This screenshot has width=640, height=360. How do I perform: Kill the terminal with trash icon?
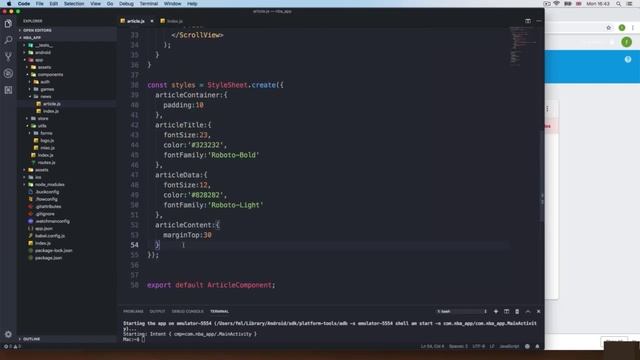(517, 311)
